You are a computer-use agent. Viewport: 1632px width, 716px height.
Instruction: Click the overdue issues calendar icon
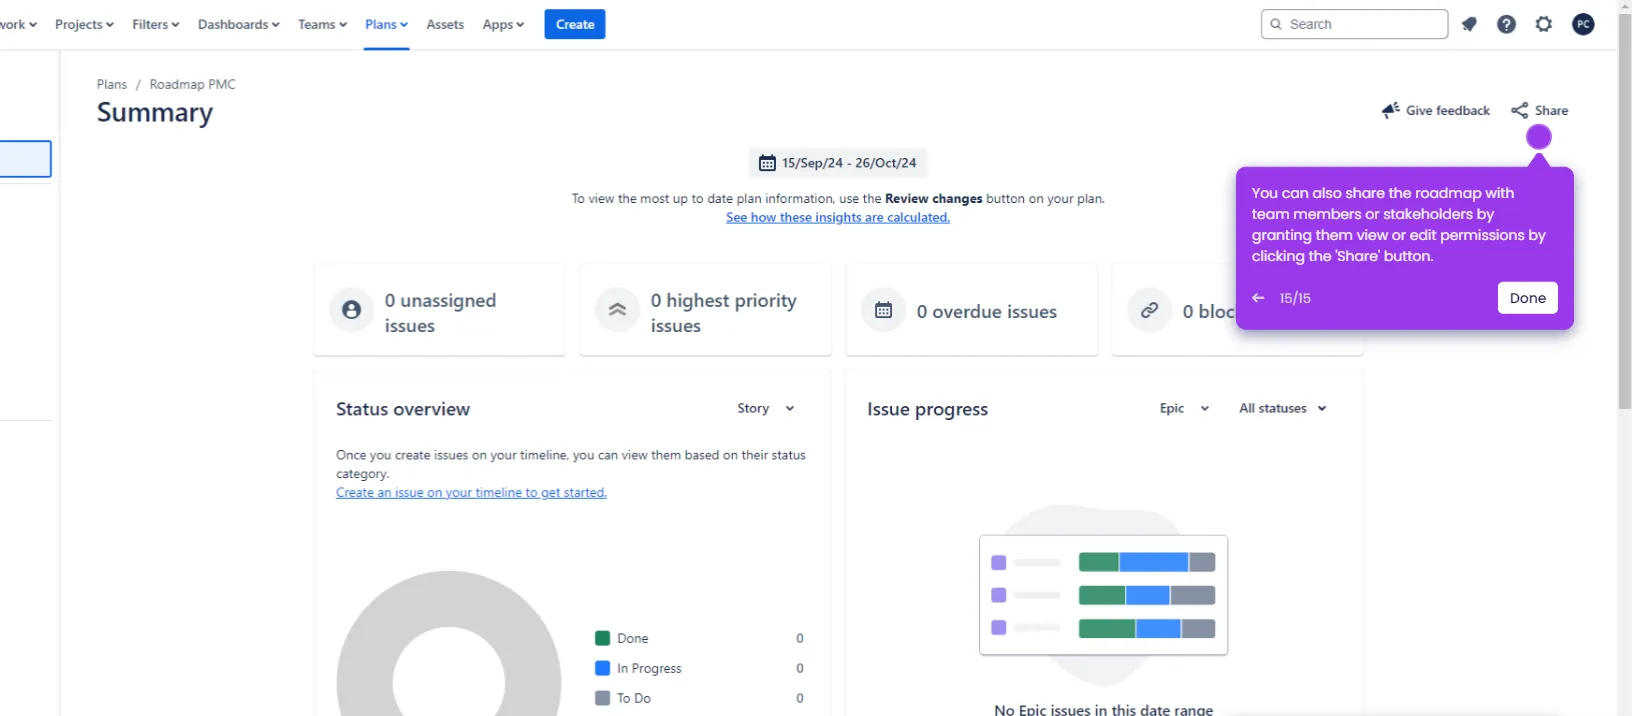(x=883, y=310)
